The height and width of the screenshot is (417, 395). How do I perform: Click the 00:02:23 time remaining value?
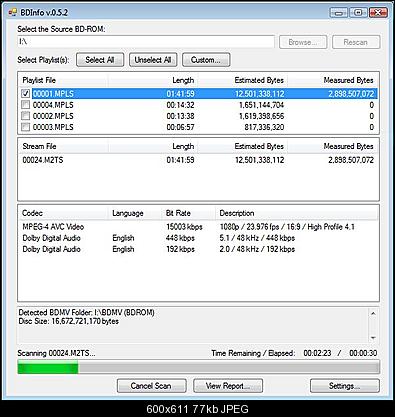[317, 353]
